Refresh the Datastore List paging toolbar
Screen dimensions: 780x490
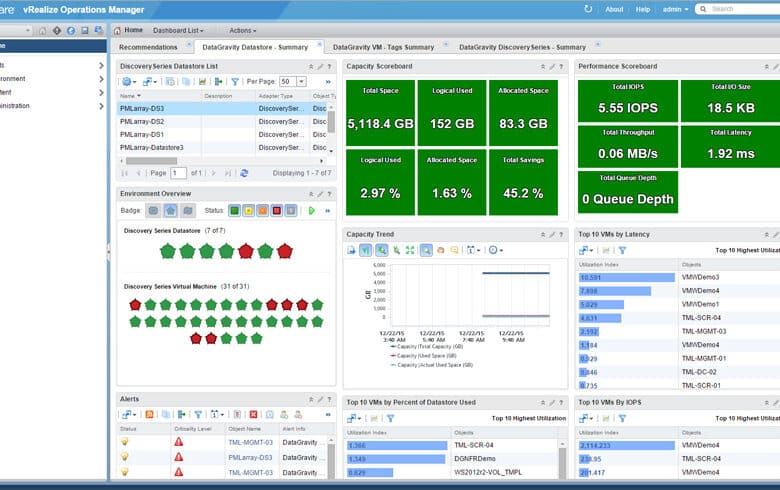(x=244, y=173)
